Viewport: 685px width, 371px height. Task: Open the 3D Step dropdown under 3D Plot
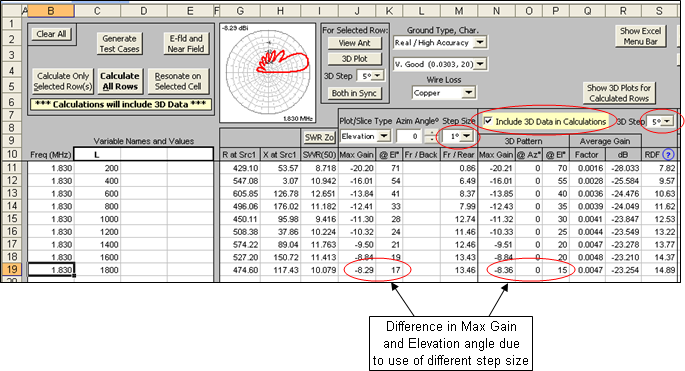(x=377, y=76)
